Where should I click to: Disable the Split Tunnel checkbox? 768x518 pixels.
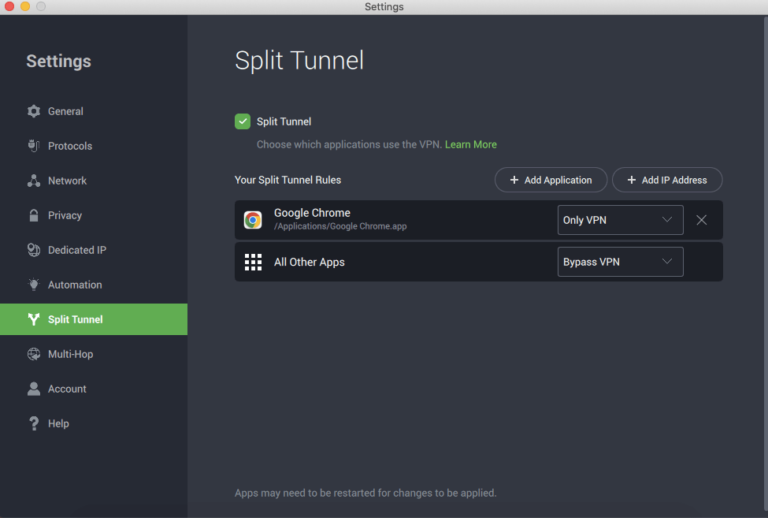(242, 121)
